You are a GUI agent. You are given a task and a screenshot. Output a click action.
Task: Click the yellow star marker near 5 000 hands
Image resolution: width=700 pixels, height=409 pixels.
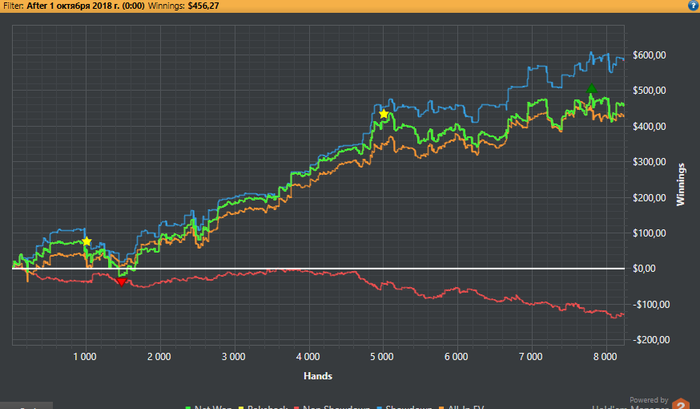pos(383,113)
